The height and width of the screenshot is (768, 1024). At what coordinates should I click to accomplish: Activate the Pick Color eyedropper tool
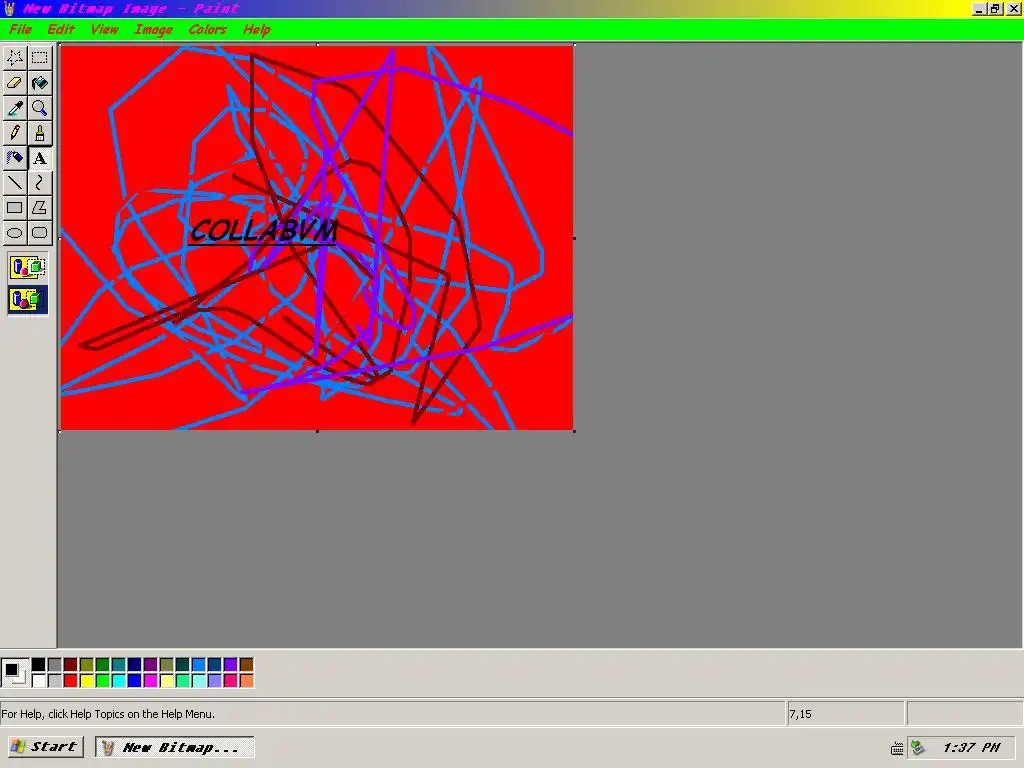15,108
